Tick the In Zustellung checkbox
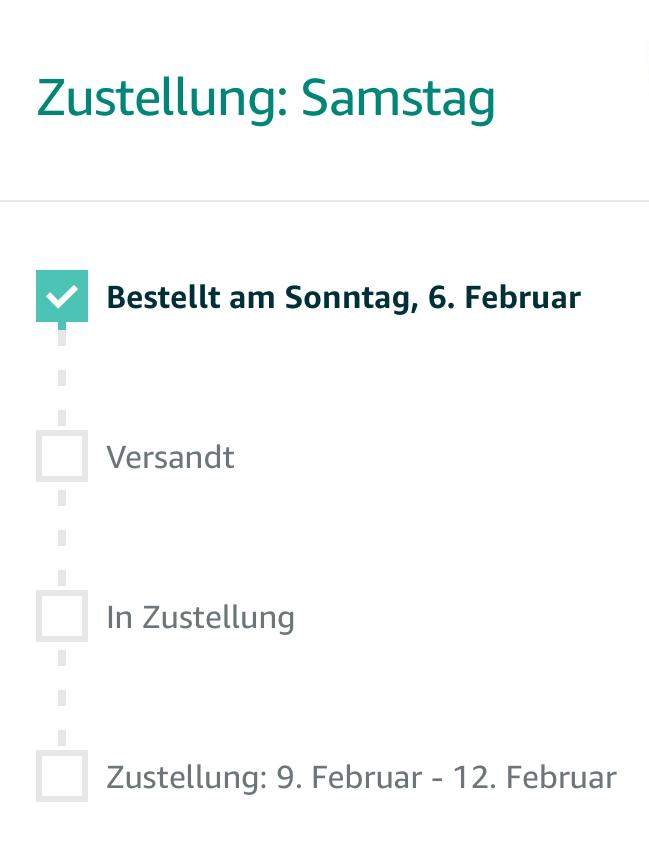This screenshot has width=649, height=848. [62, 616]
